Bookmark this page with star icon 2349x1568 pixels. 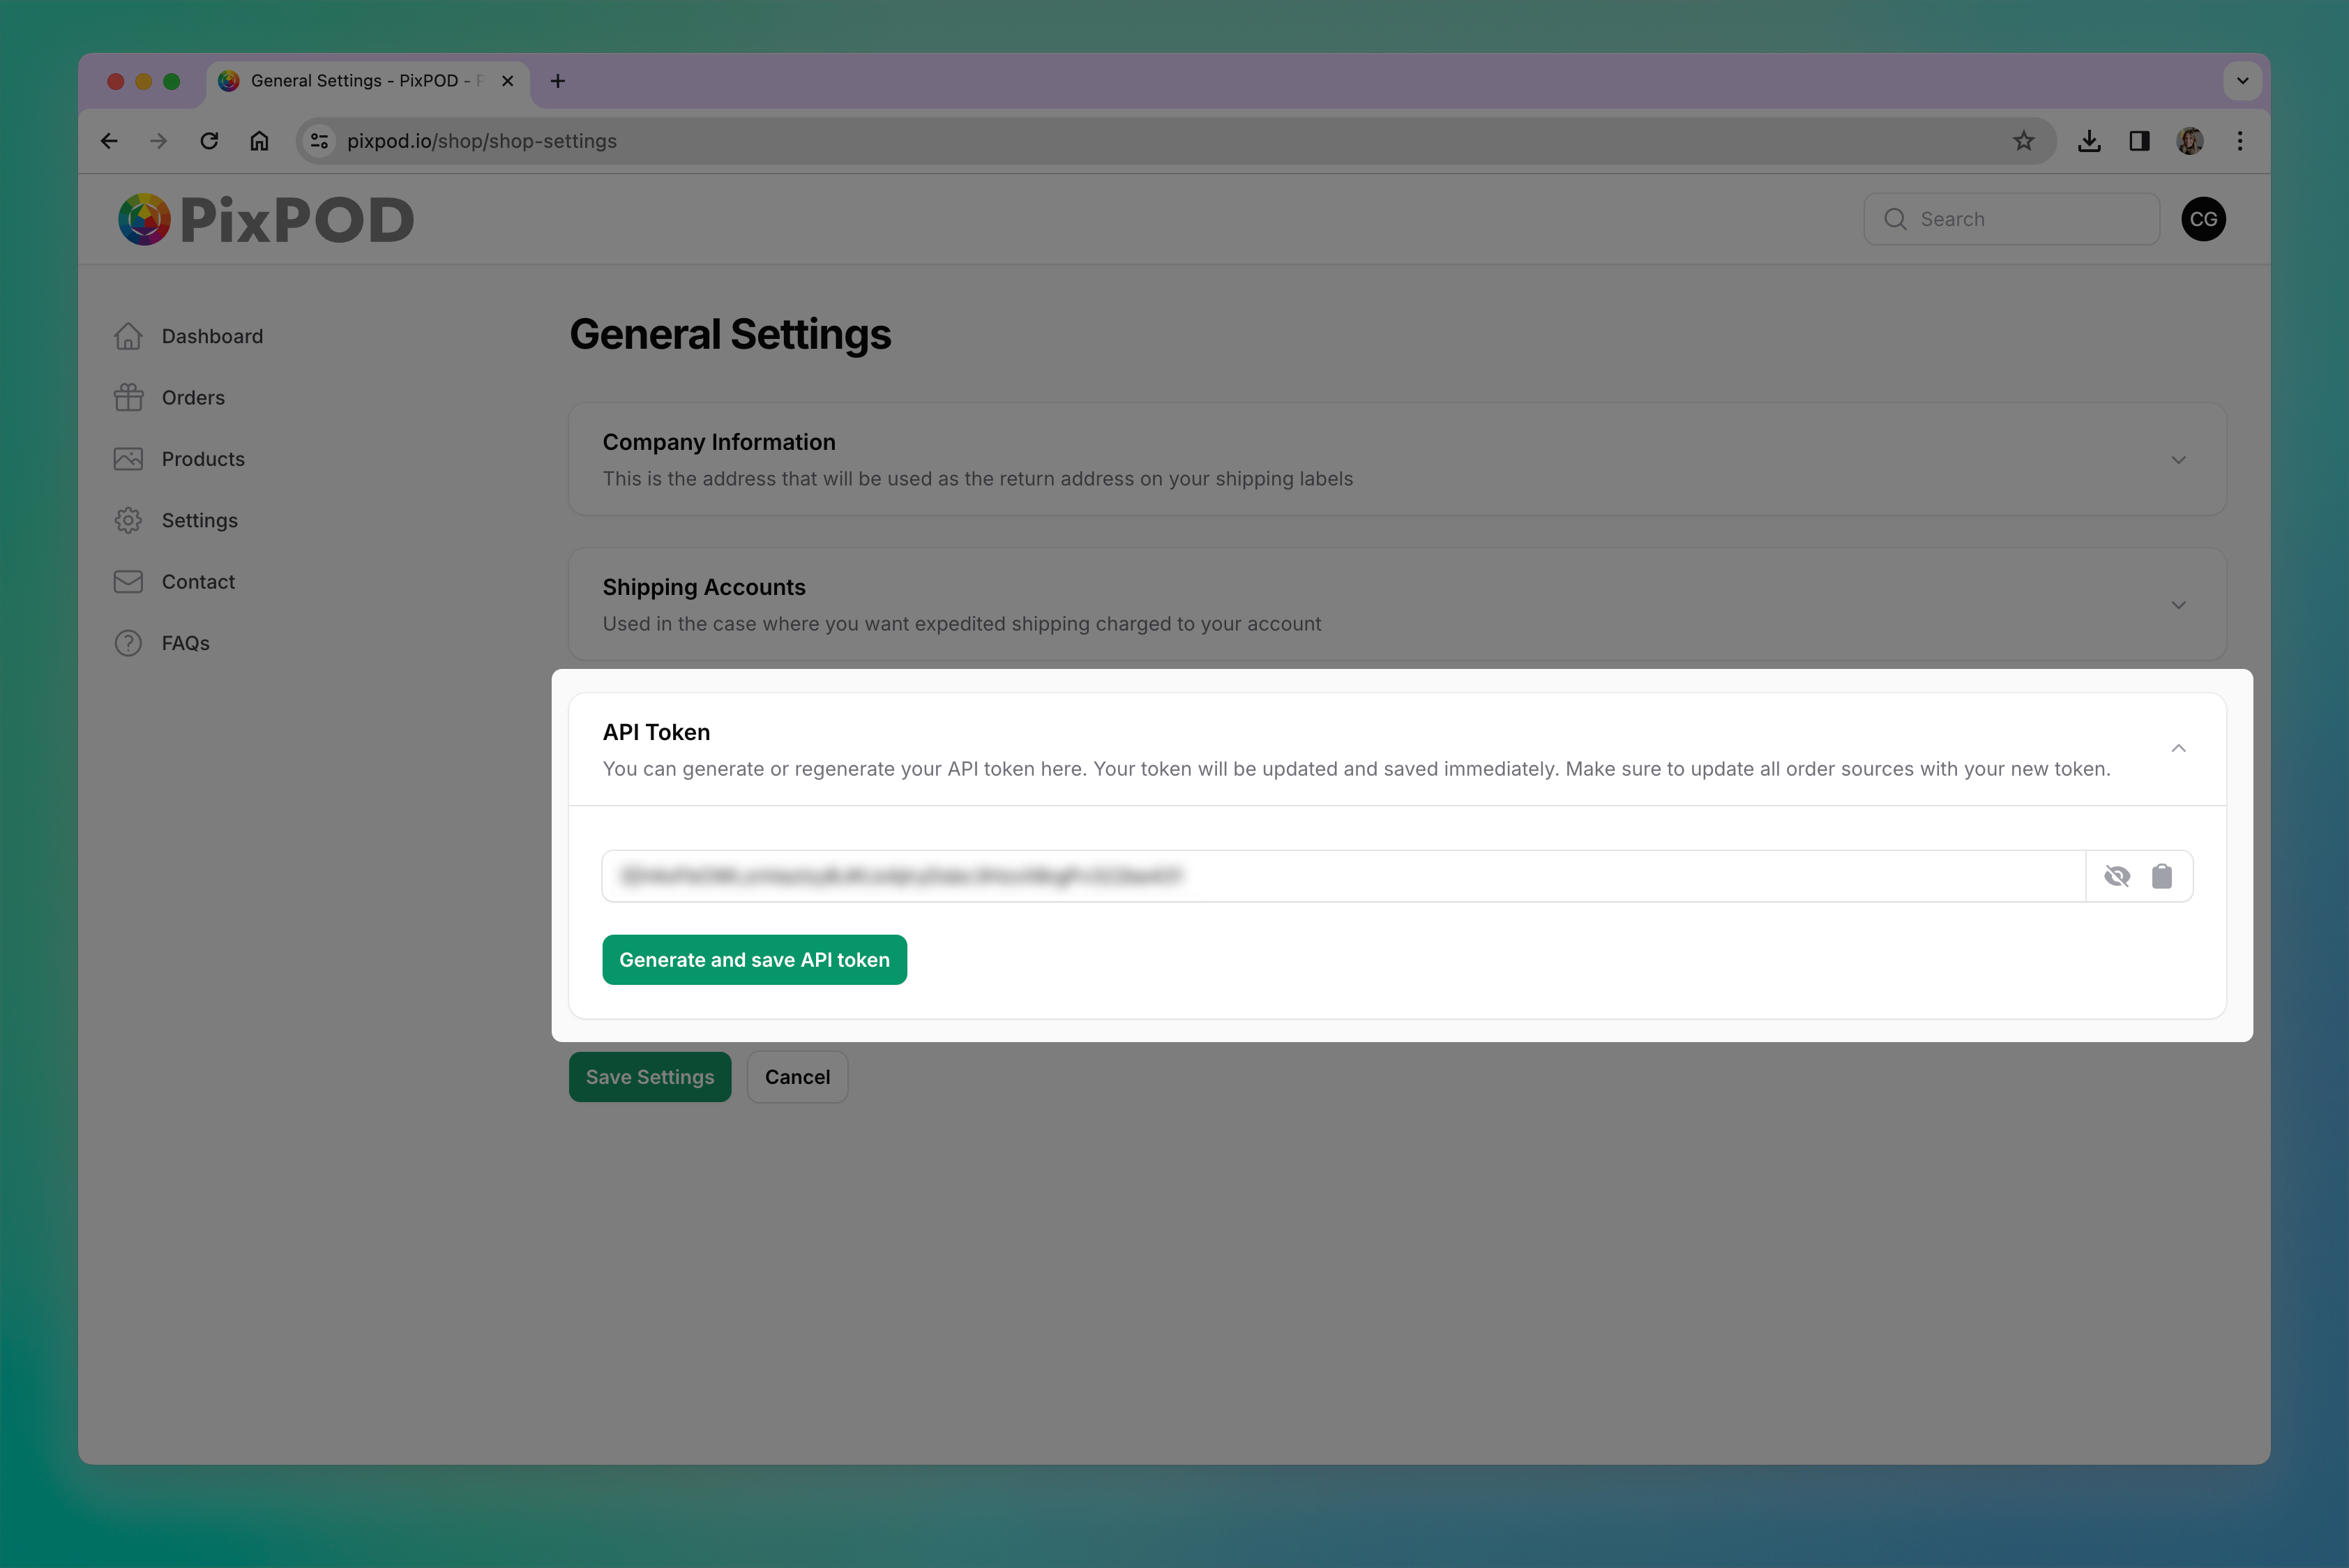(x=2023, y=141)
